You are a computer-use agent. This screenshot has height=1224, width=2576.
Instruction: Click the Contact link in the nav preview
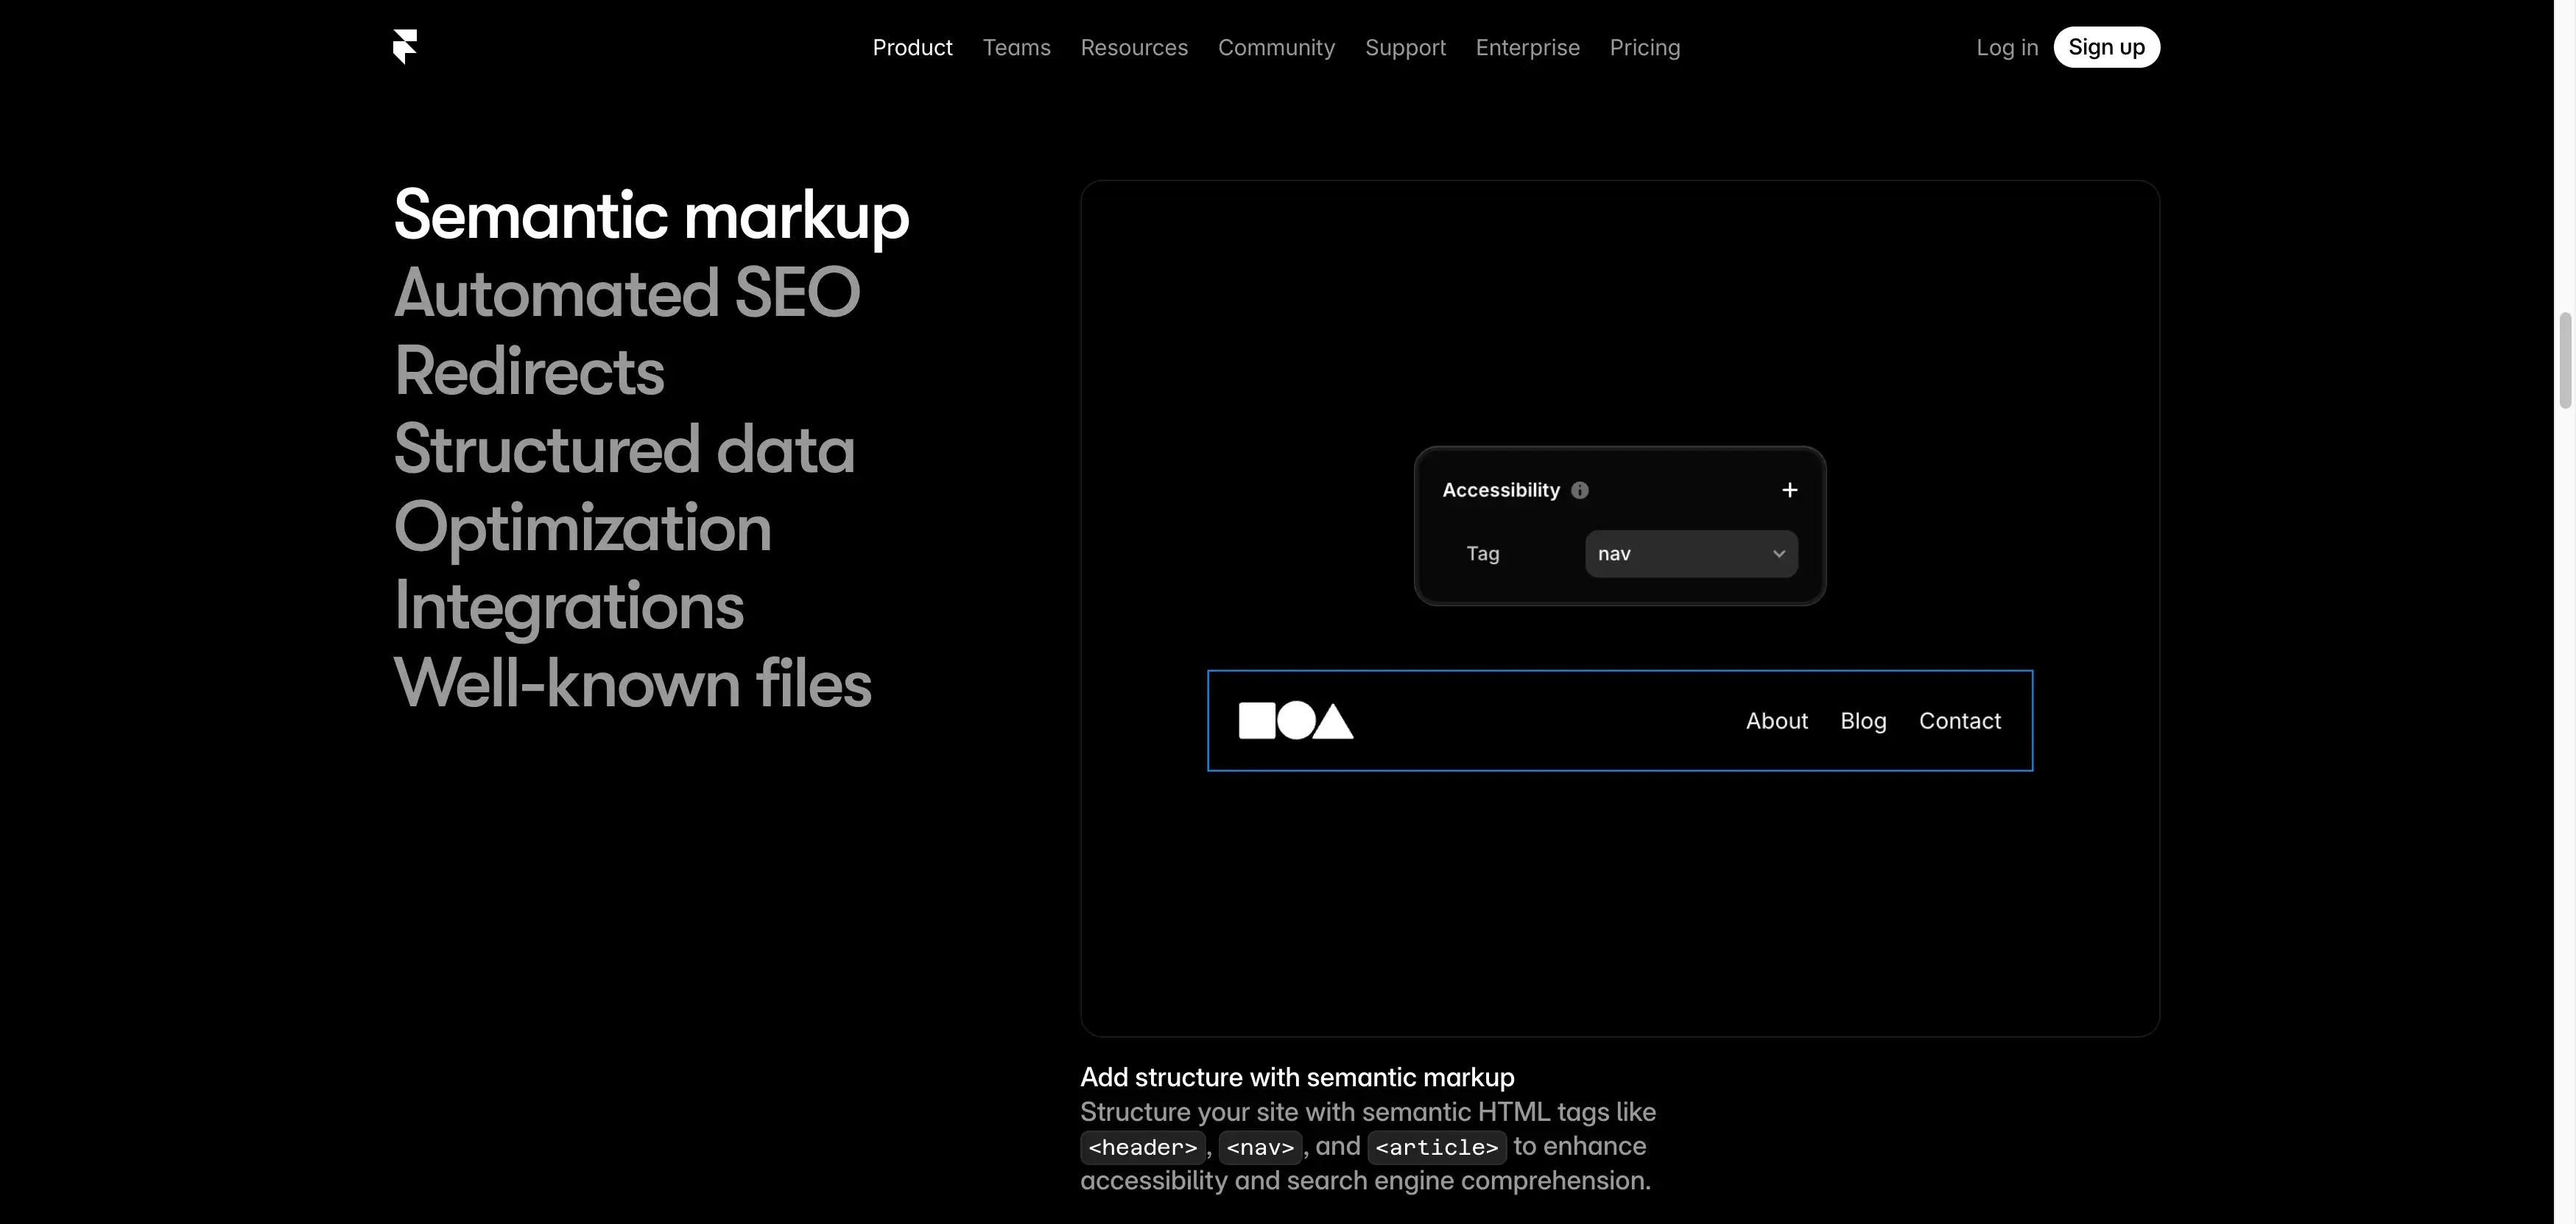[1959, 720]
